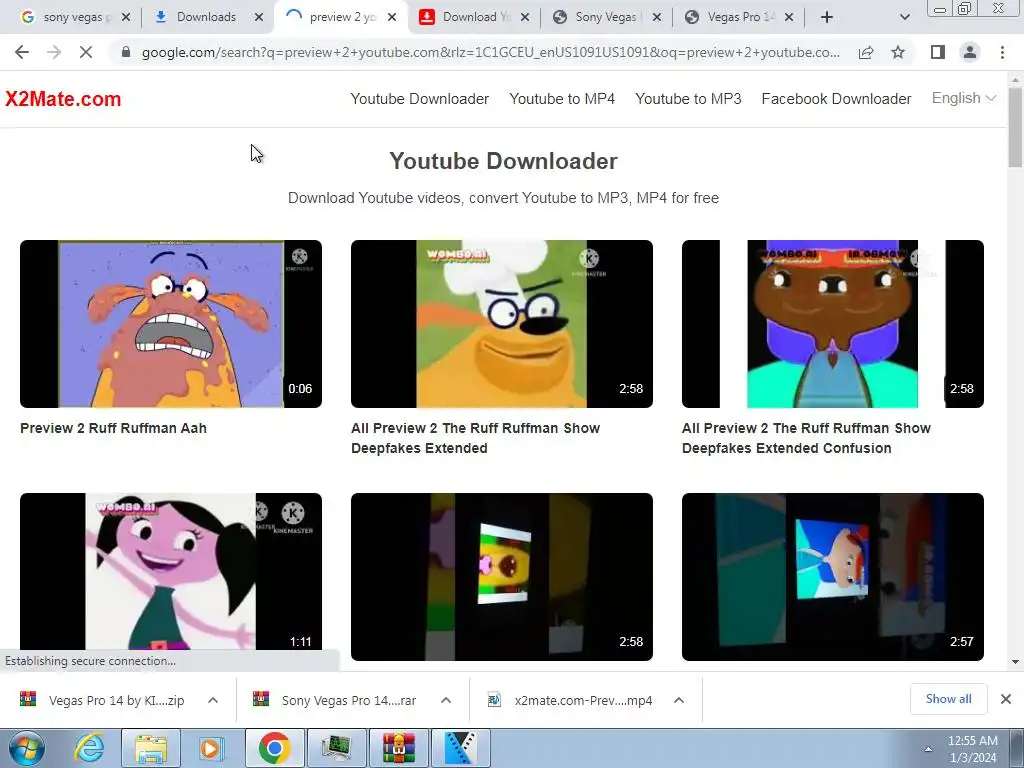Click the address bar URL field
This screenshot has width=1024, height=768.
(490, 52)
